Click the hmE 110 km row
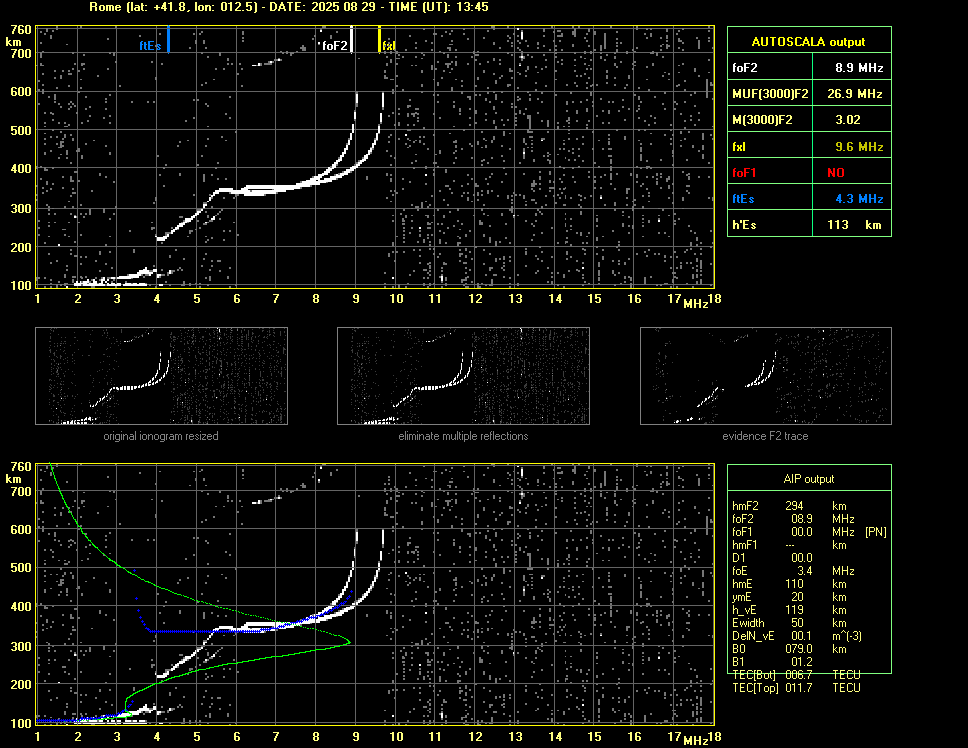The height and width of the screenshot is (748, 968). 790,584
